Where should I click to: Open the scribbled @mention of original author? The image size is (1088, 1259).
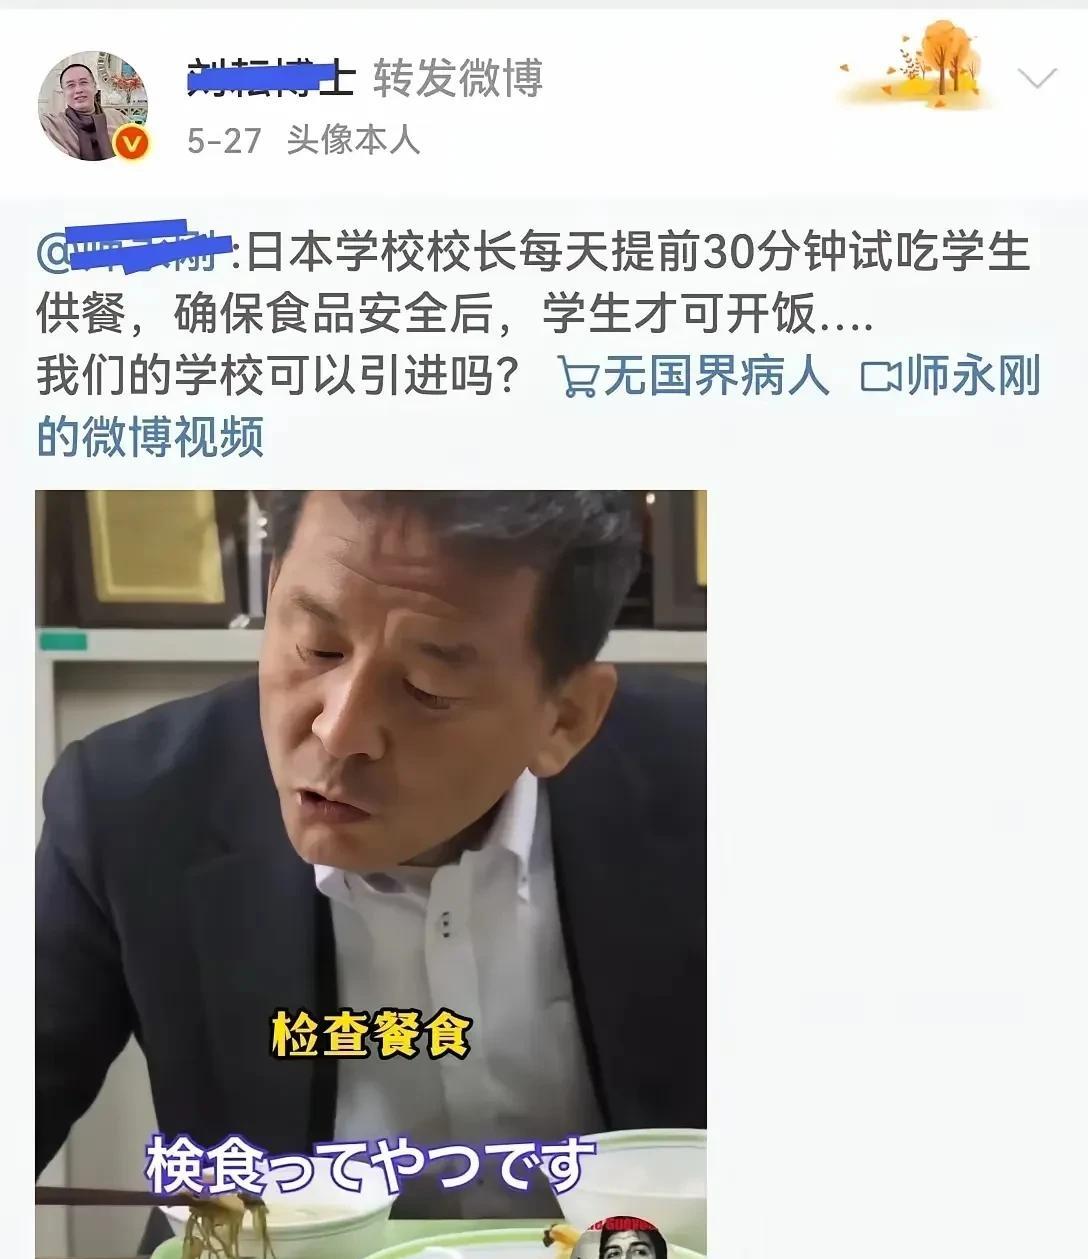click(134, 248)
